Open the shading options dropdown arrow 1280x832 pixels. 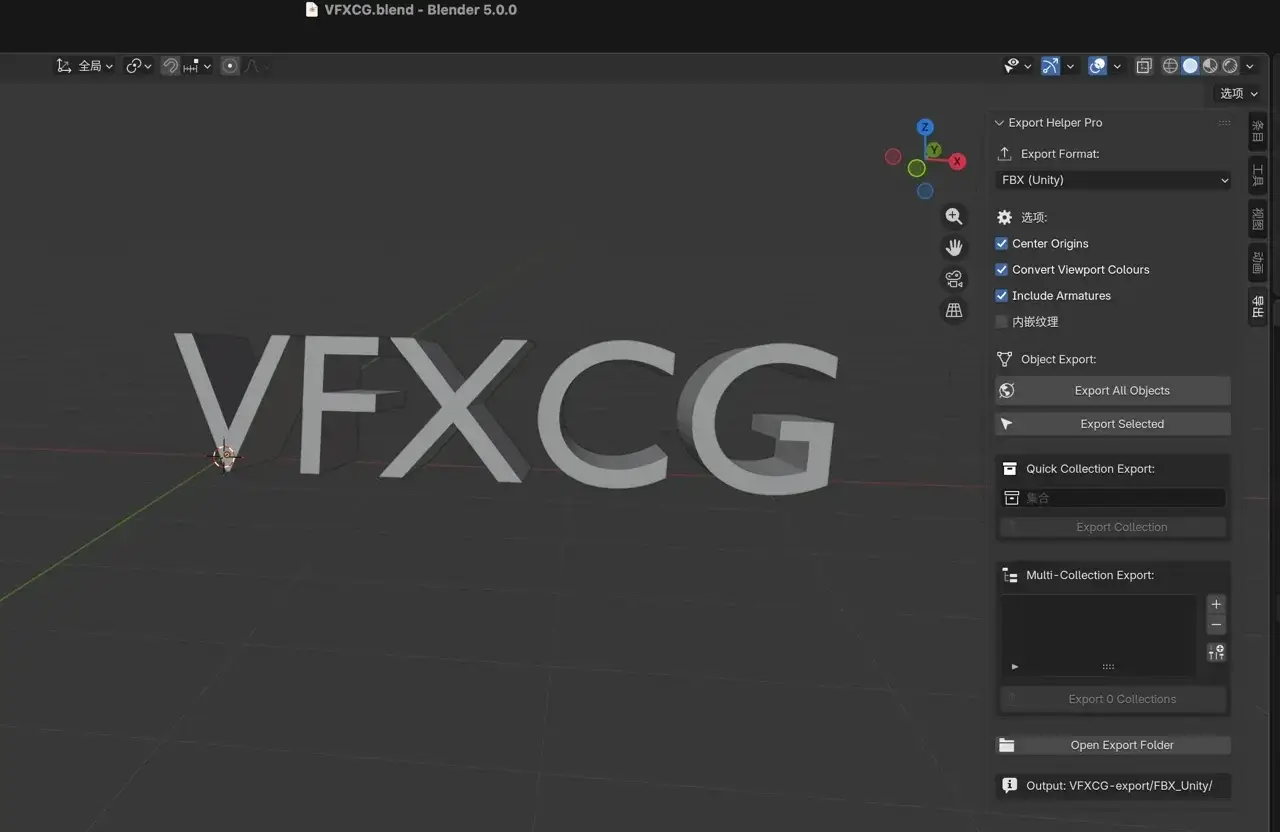[1250, 66]
